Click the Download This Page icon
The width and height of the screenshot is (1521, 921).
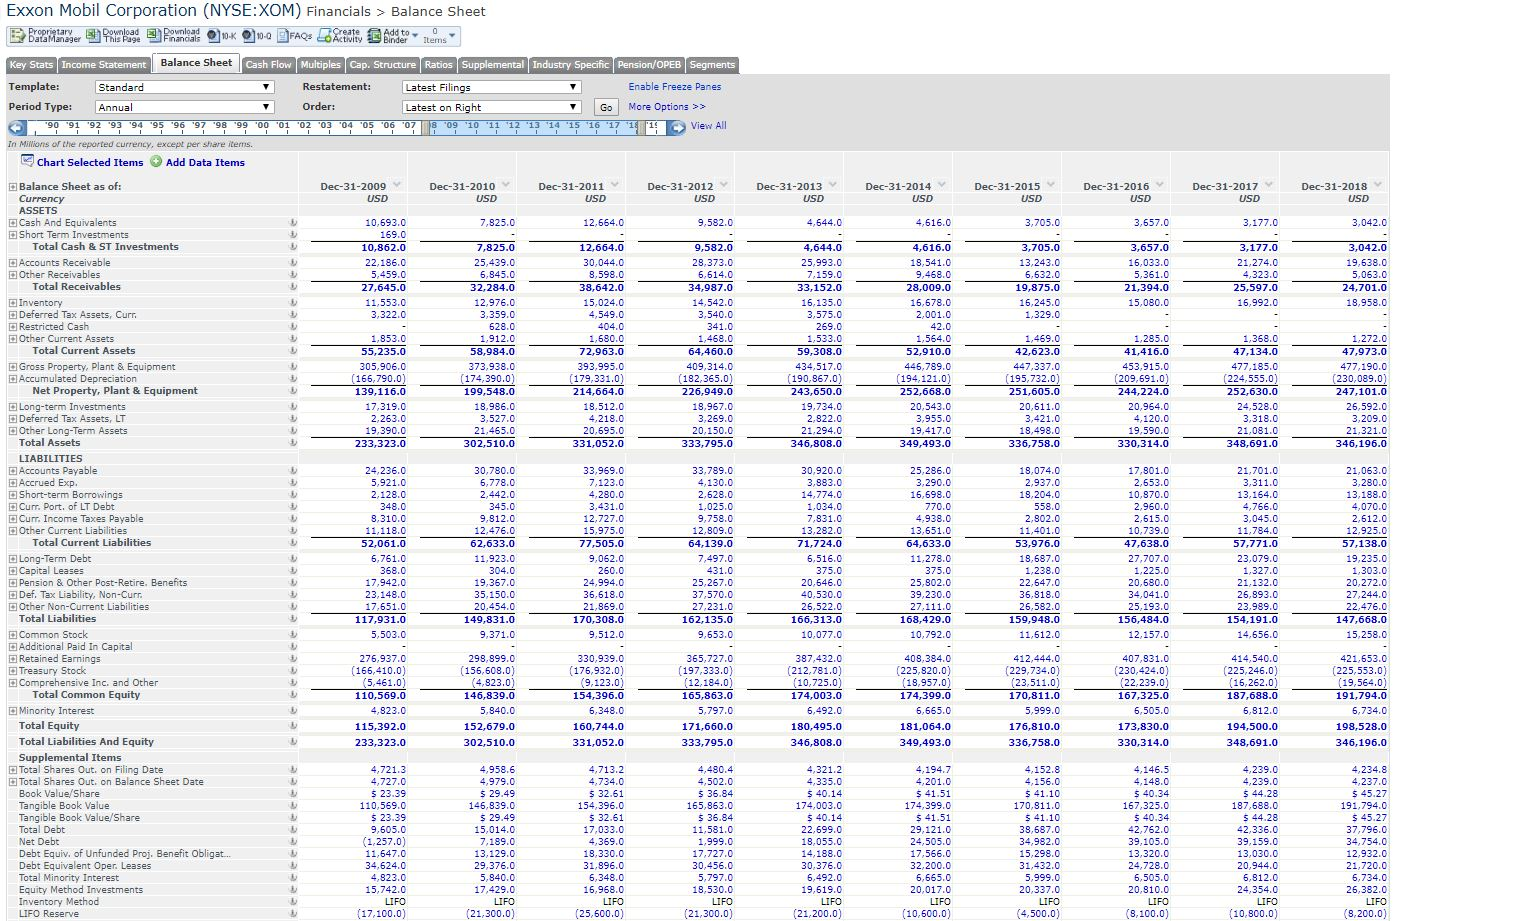[91, 37]
